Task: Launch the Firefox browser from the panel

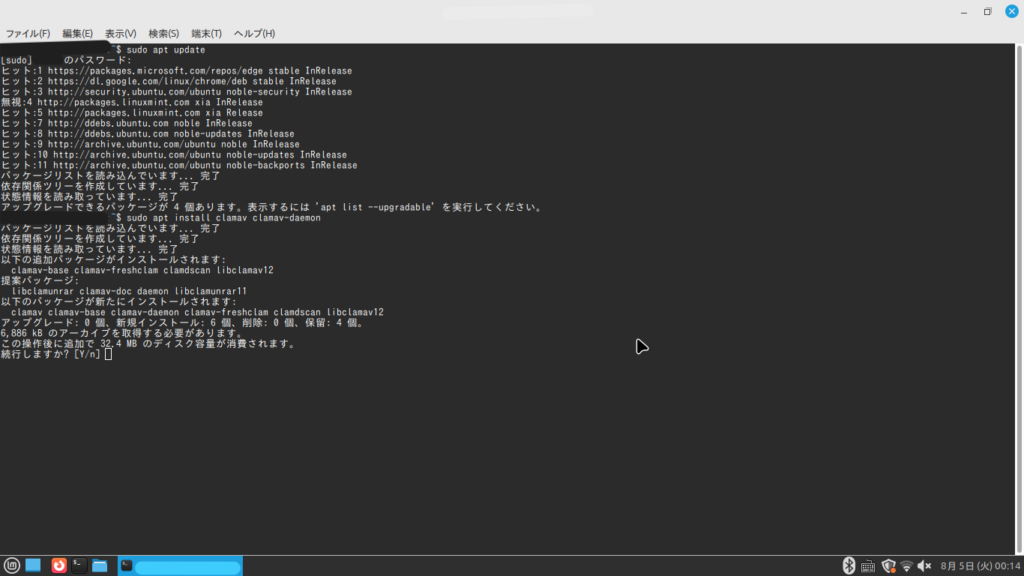Action: point(59,566)
